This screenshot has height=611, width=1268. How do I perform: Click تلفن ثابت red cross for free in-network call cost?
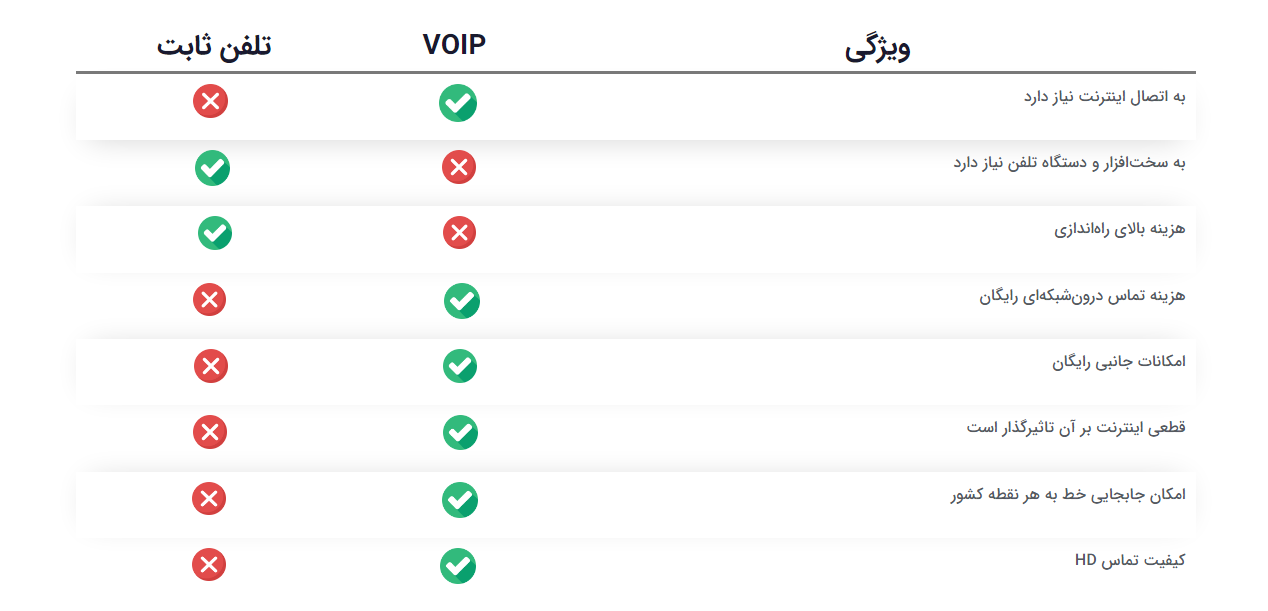pyautogui.click(x=210, y=299)
